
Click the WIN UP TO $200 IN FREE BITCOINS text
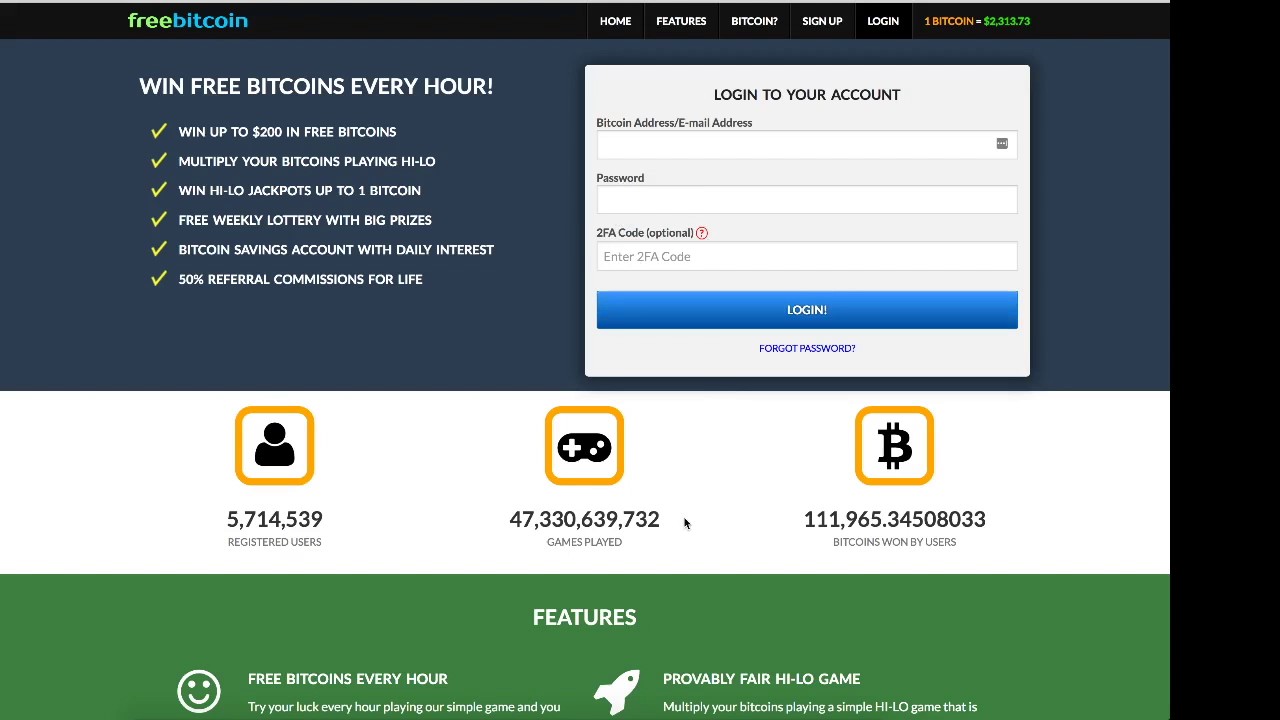pyautogui.click(x=287, y=132)
